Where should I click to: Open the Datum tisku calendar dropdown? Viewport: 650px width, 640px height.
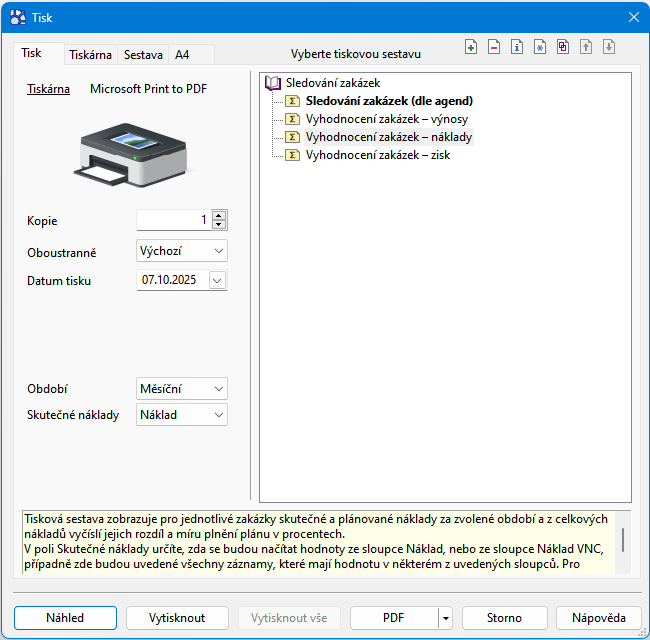[217, 281]
